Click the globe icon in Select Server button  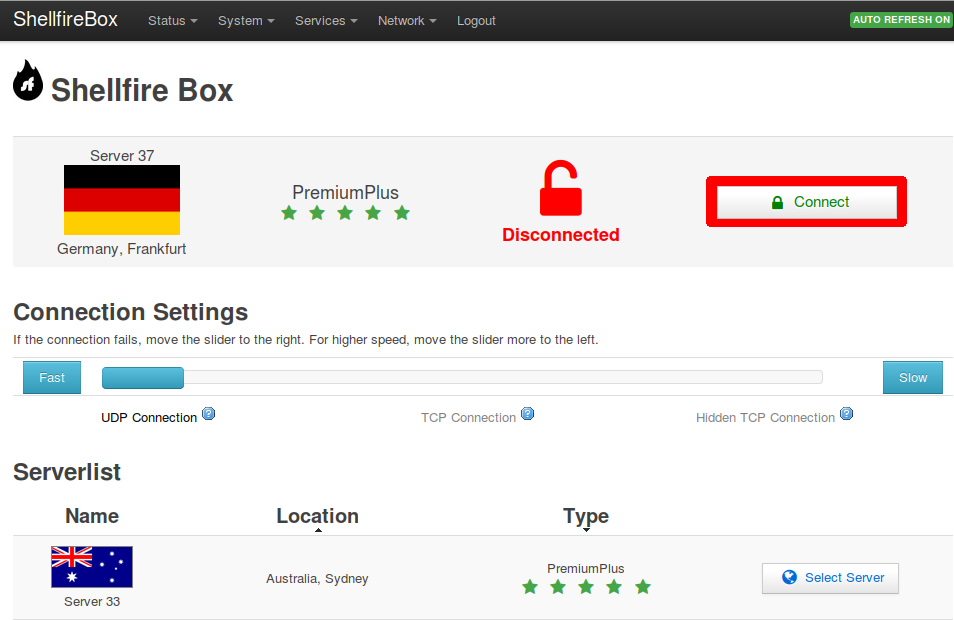(x=790, y=577)
